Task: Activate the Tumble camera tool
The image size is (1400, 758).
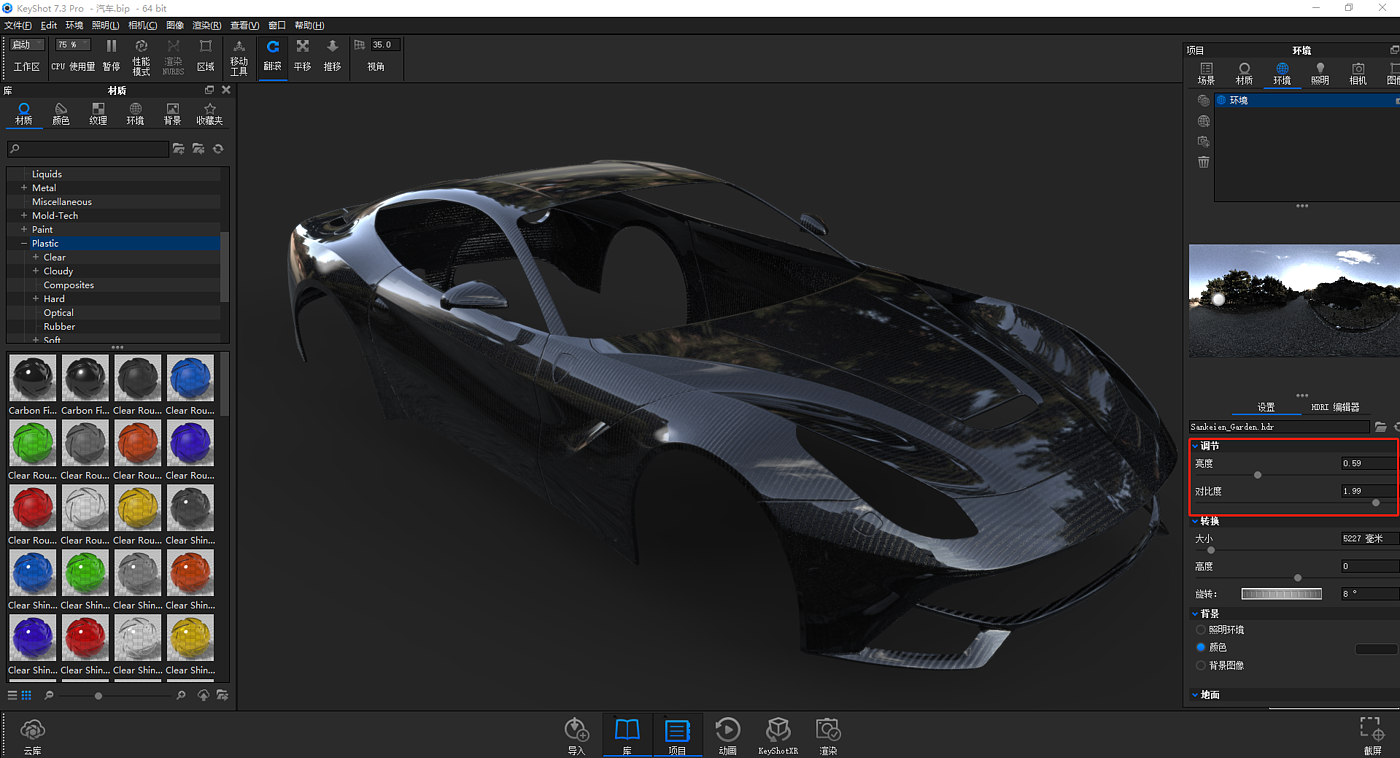Action: coord(272,47)
